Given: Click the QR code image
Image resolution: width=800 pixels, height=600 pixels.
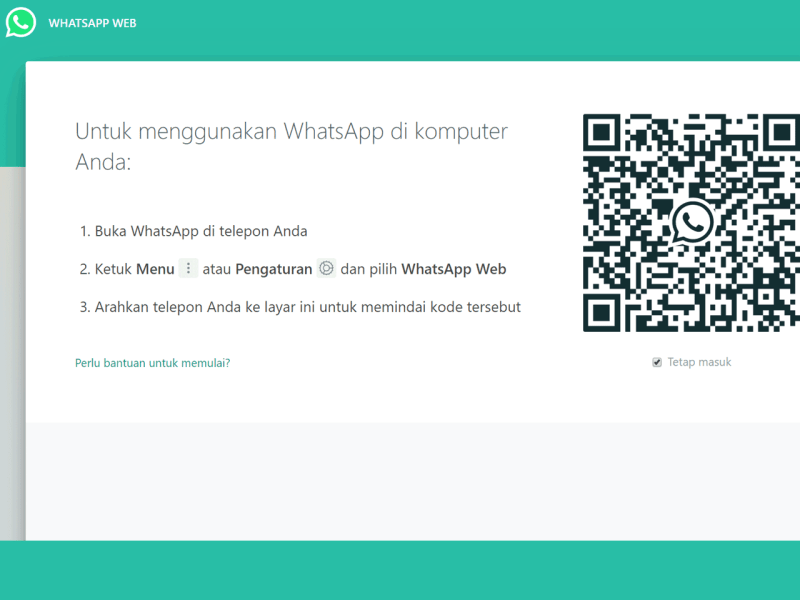Looking at the screenshot, I should [691, 223].
